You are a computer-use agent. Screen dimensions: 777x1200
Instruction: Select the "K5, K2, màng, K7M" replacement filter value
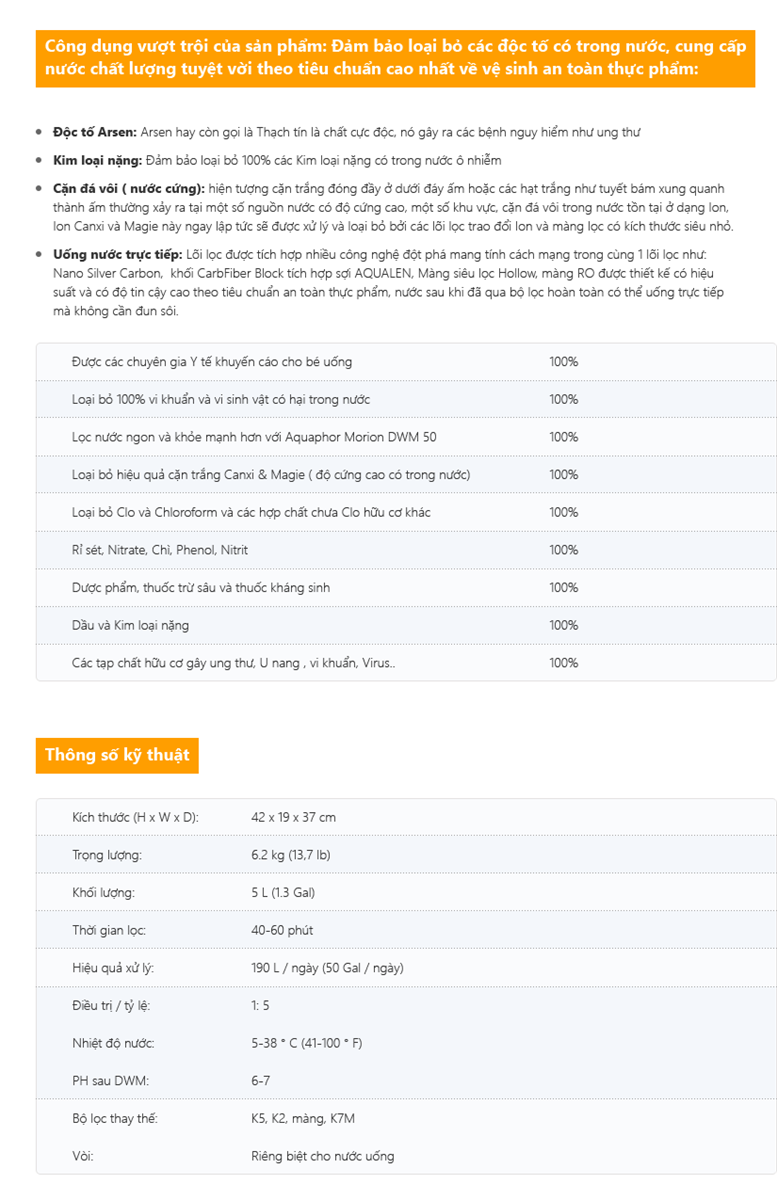(x=303, y=1118)
